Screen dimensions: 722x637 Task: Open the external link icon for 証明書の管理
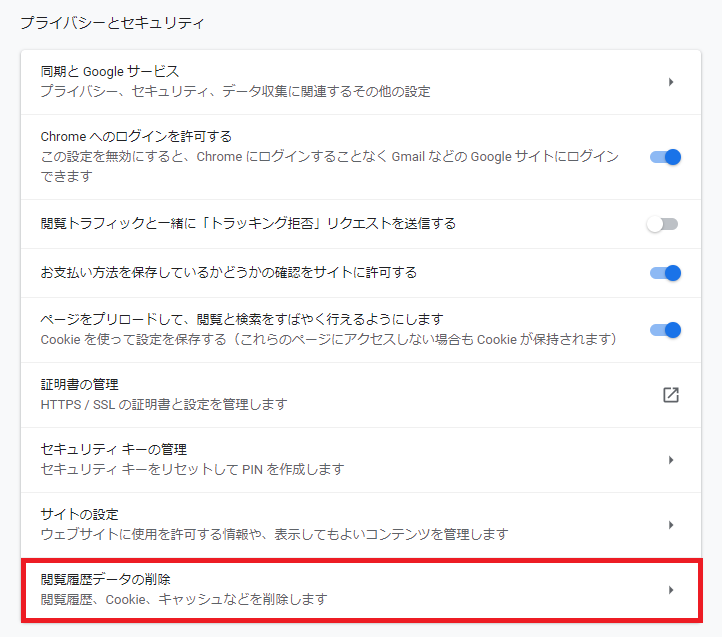point(670,395)
